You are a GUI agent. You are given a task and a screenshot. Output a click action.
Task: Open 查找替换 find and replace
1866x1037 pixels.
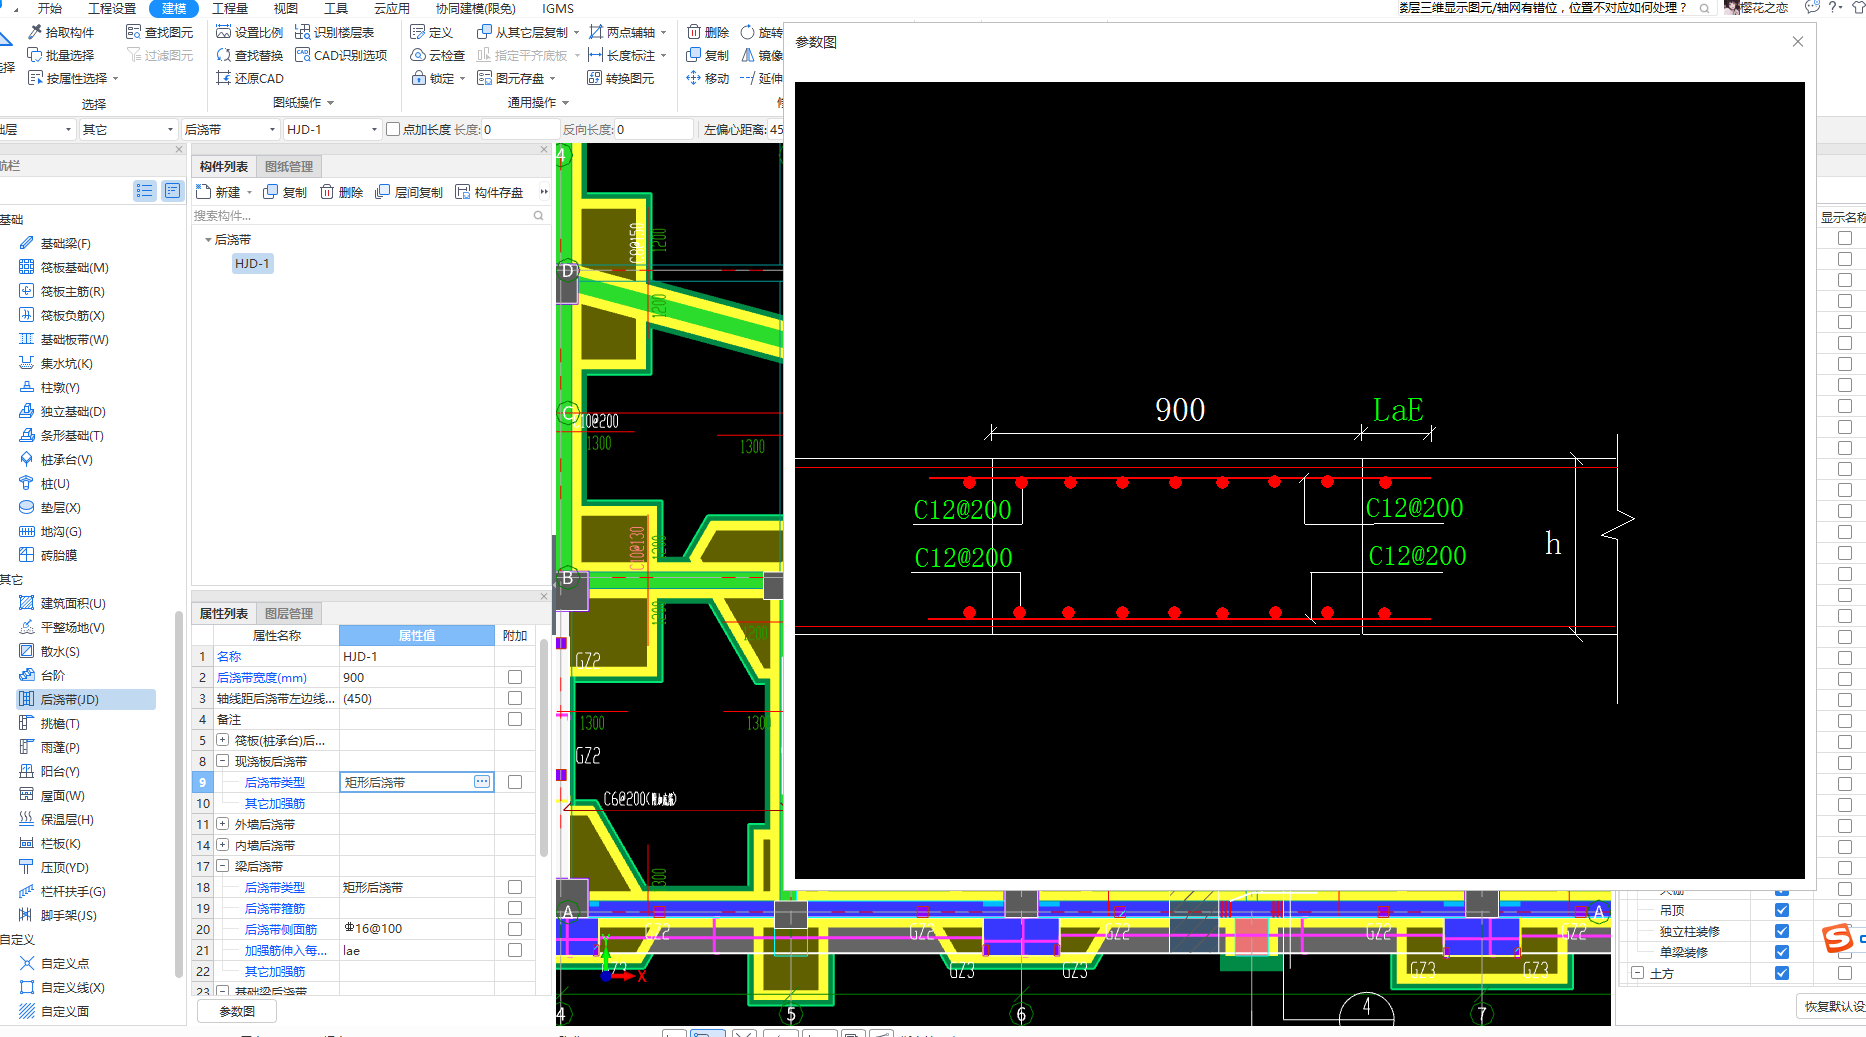coord(250,55)
